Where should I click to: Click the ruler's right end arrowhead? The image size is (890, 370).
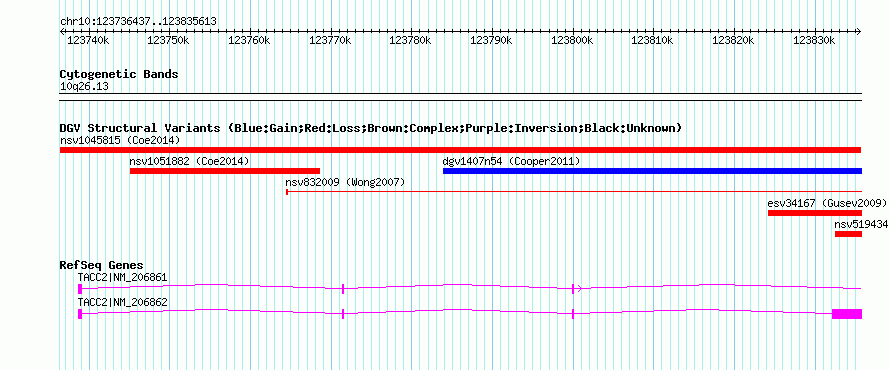[859, 32]
